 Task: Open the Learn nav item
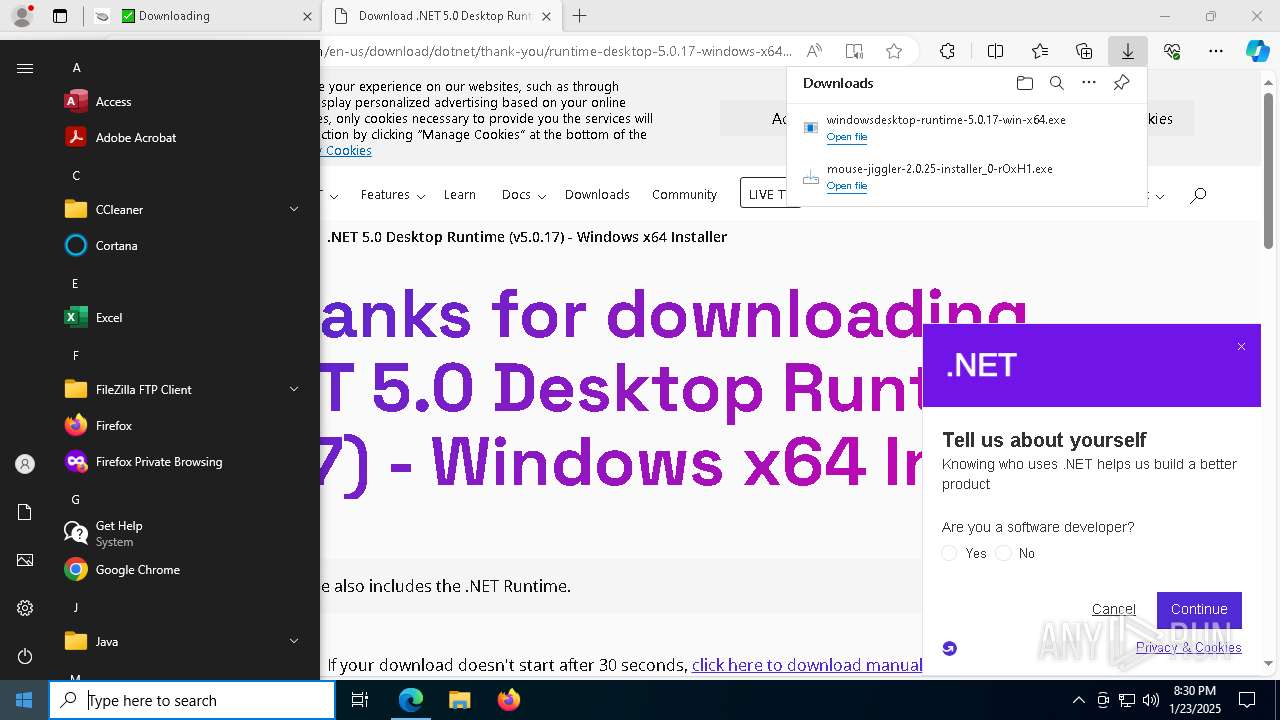click(x=460, y=195)
